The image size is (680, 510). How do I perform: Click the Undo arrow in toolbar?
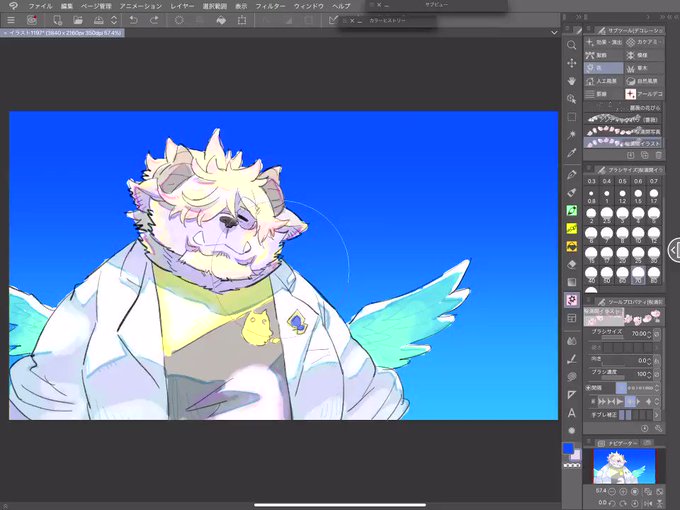click(x=134, y=20)
